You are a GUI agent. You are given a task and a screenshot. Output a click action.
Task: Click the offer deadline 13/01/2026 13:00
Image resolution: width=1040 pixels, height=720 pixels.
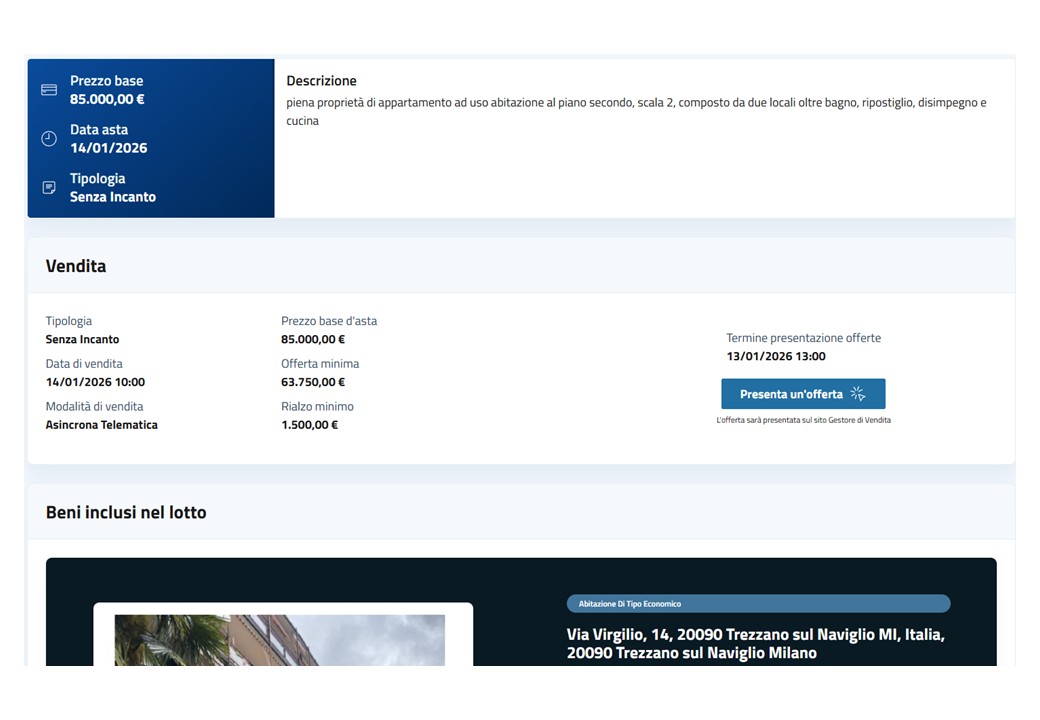click(x=776, y=356)
